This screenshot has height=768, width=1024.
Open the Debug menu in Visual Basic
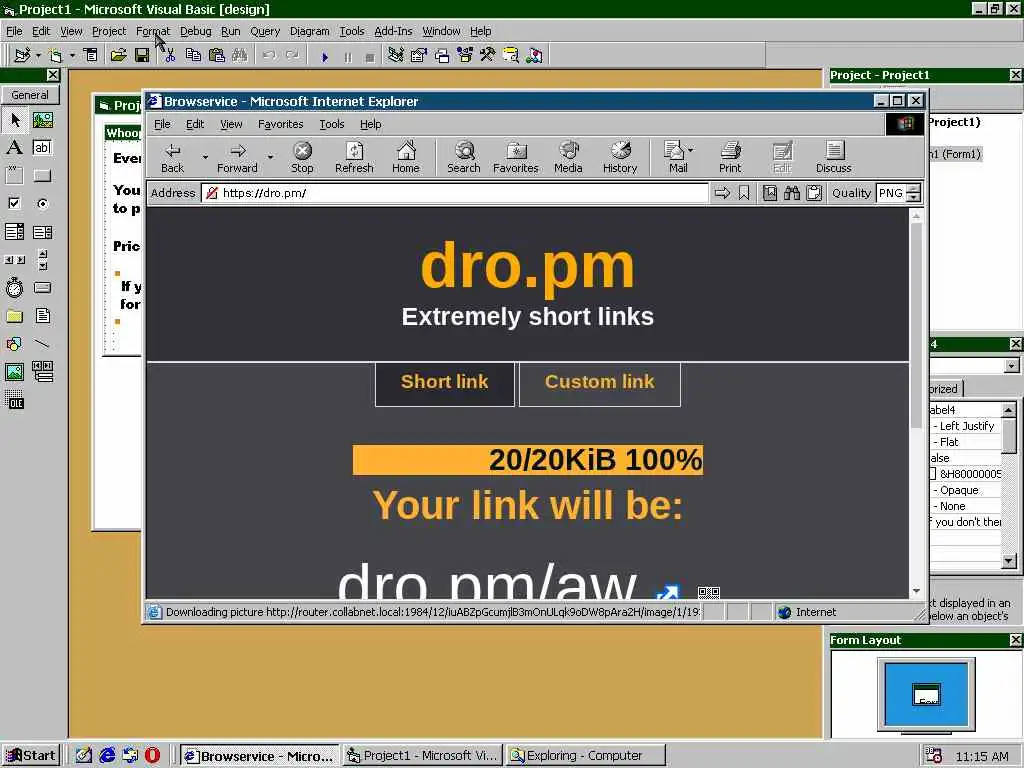point(195,31)
